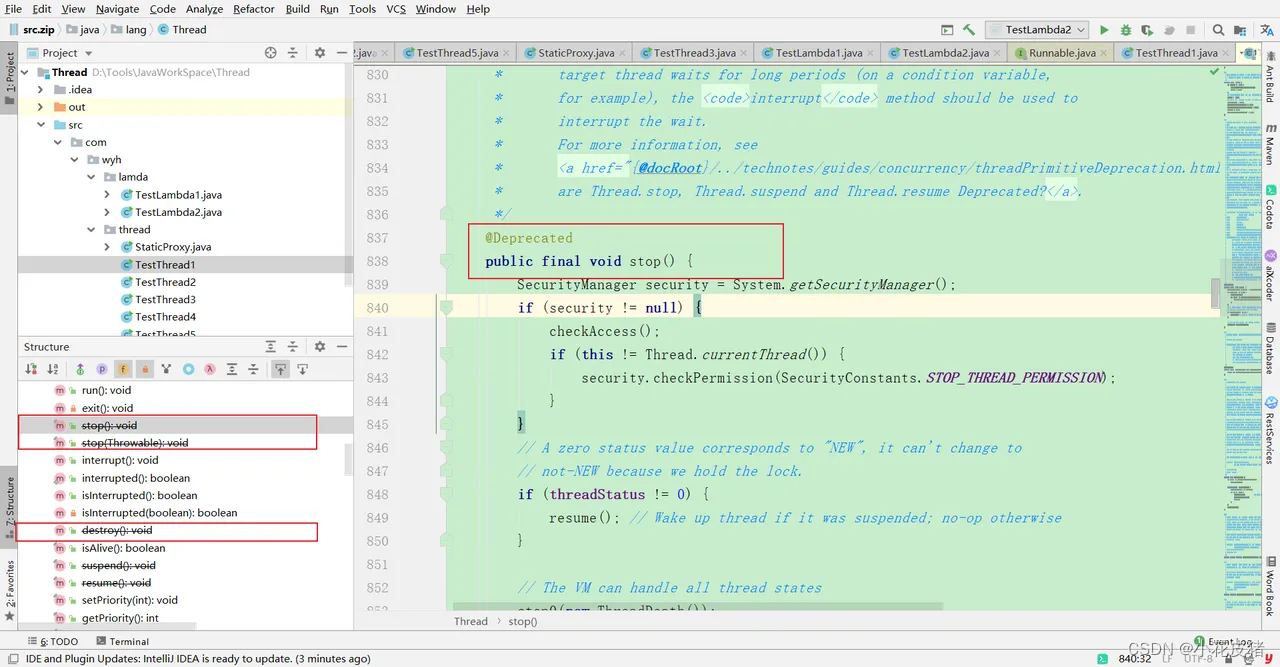Collapse the src folder

tap(41, 125)
